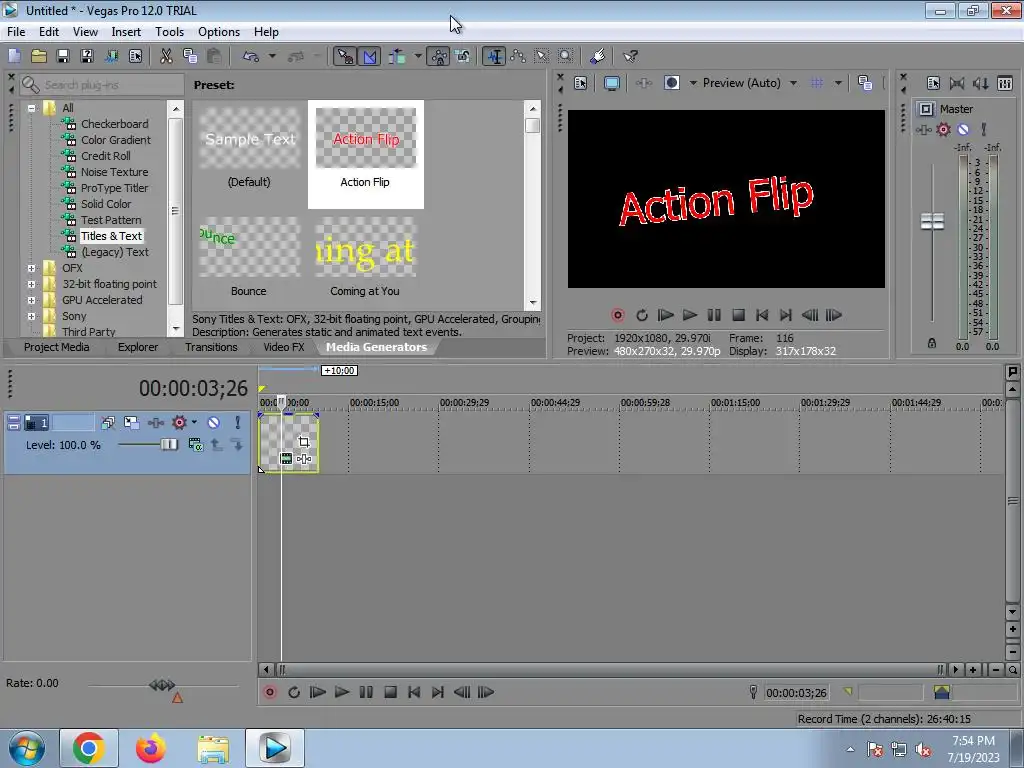Viewport: 1024px width, 768px height.
Task: Select Checkerboard generator in tree
Action: (x=114, y=124)
